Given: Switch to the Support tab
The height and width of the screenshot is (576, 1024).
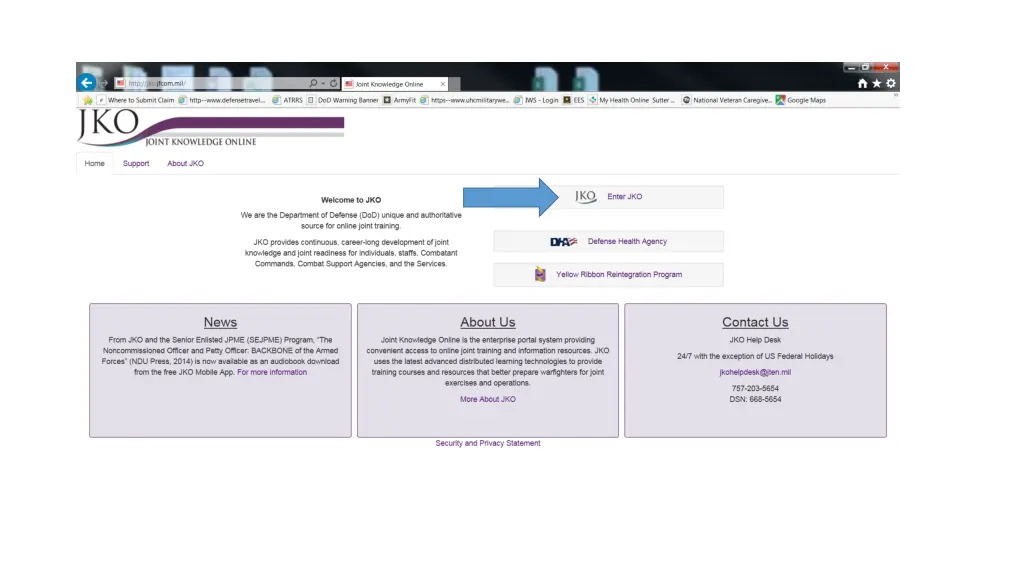Looking at the screenshot, I should point(136,163).
